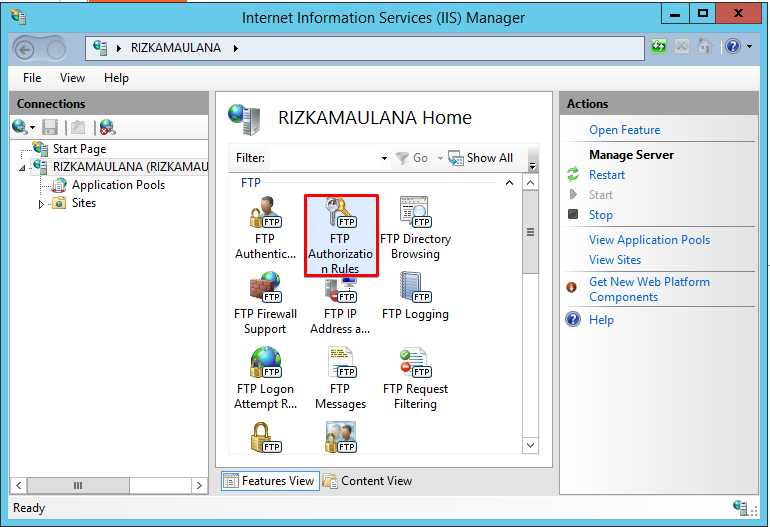
Task: Click the Get New Web Platform Components icon
Action: [572, 287]
